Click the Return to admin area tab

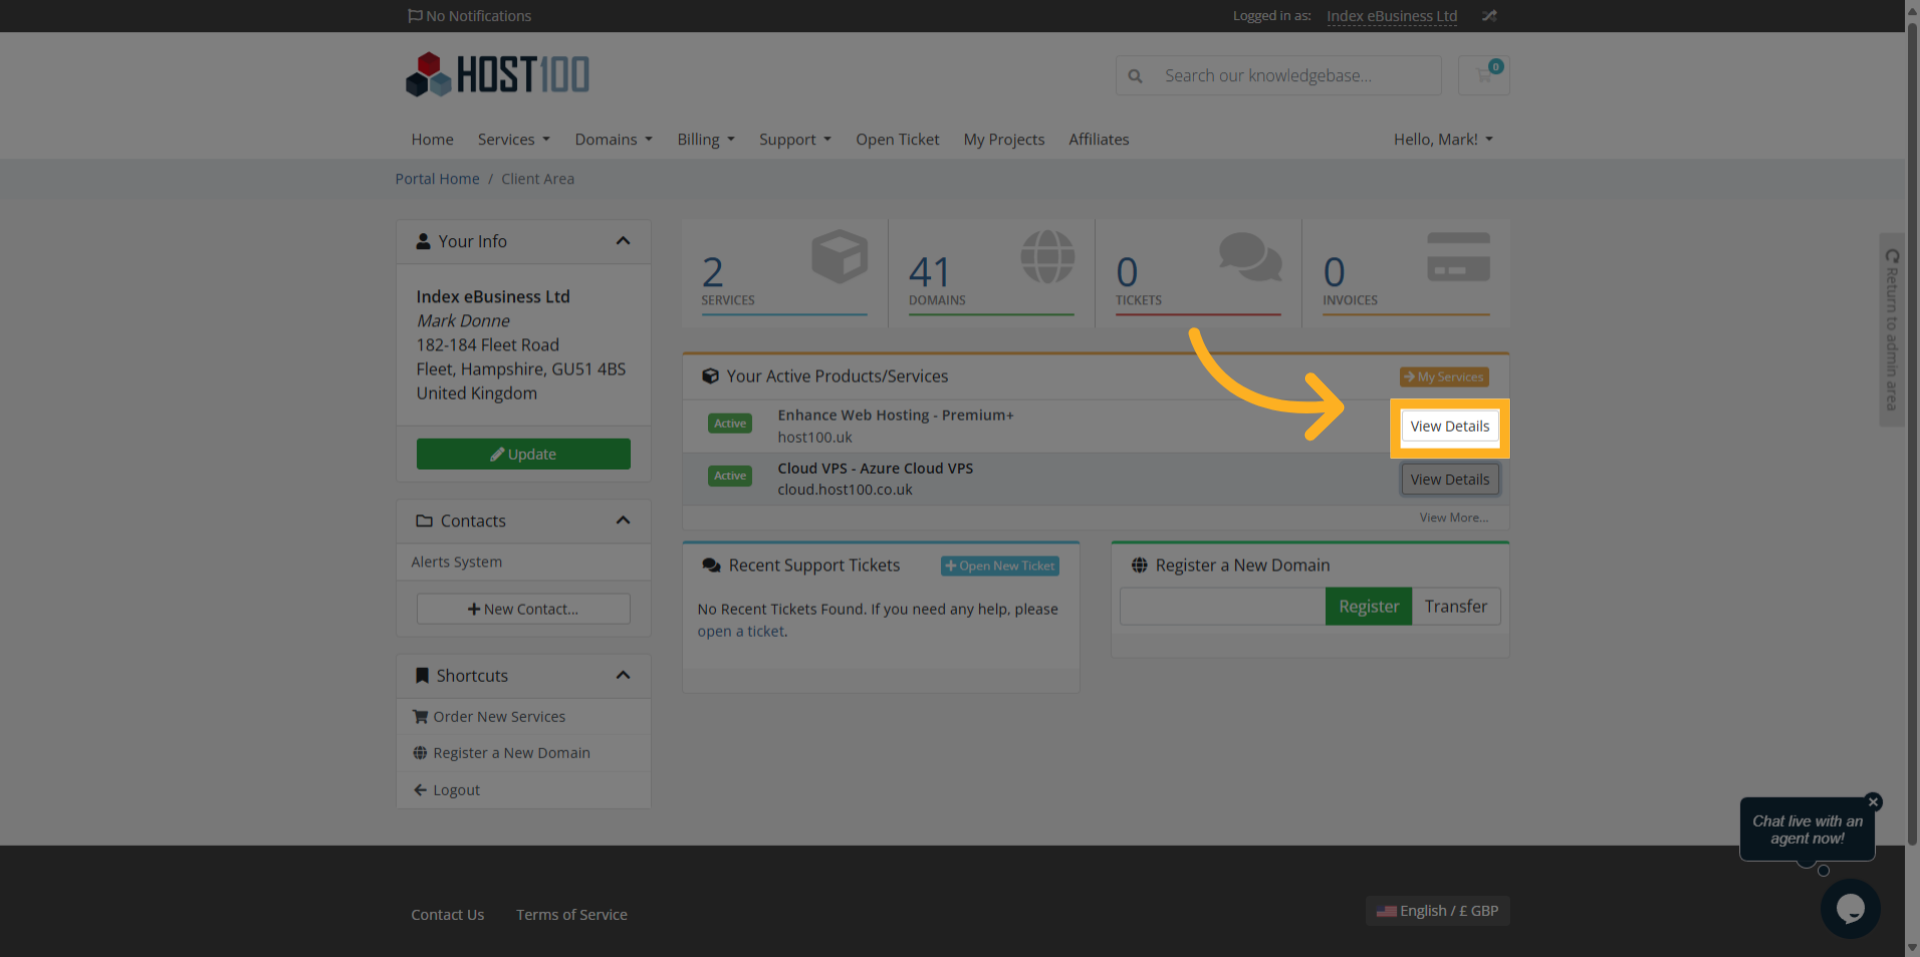click(x=1891, y=330)
